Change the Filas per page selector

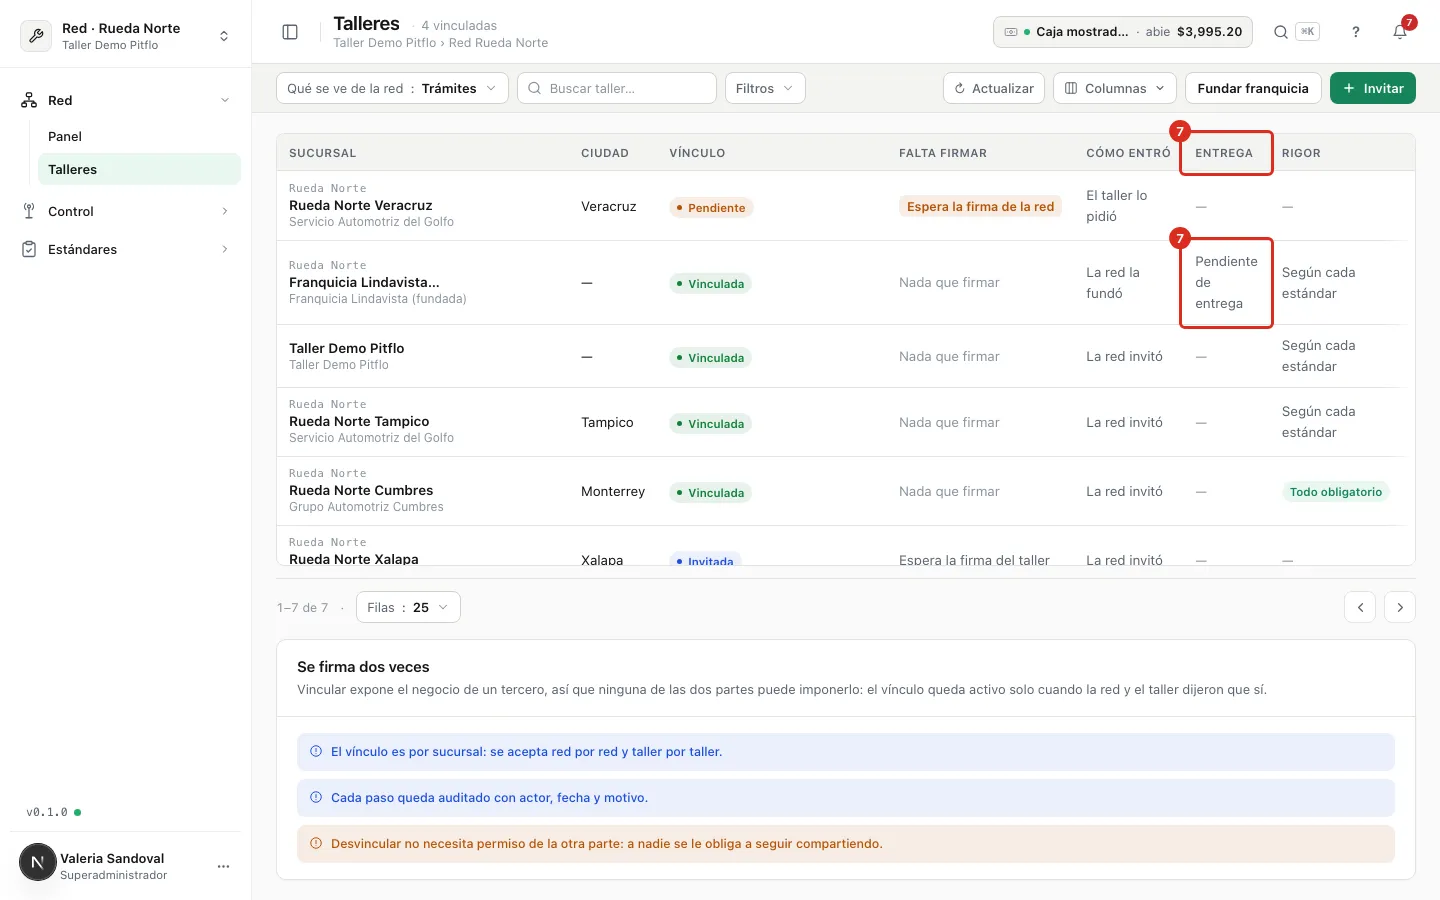point(408,607)
